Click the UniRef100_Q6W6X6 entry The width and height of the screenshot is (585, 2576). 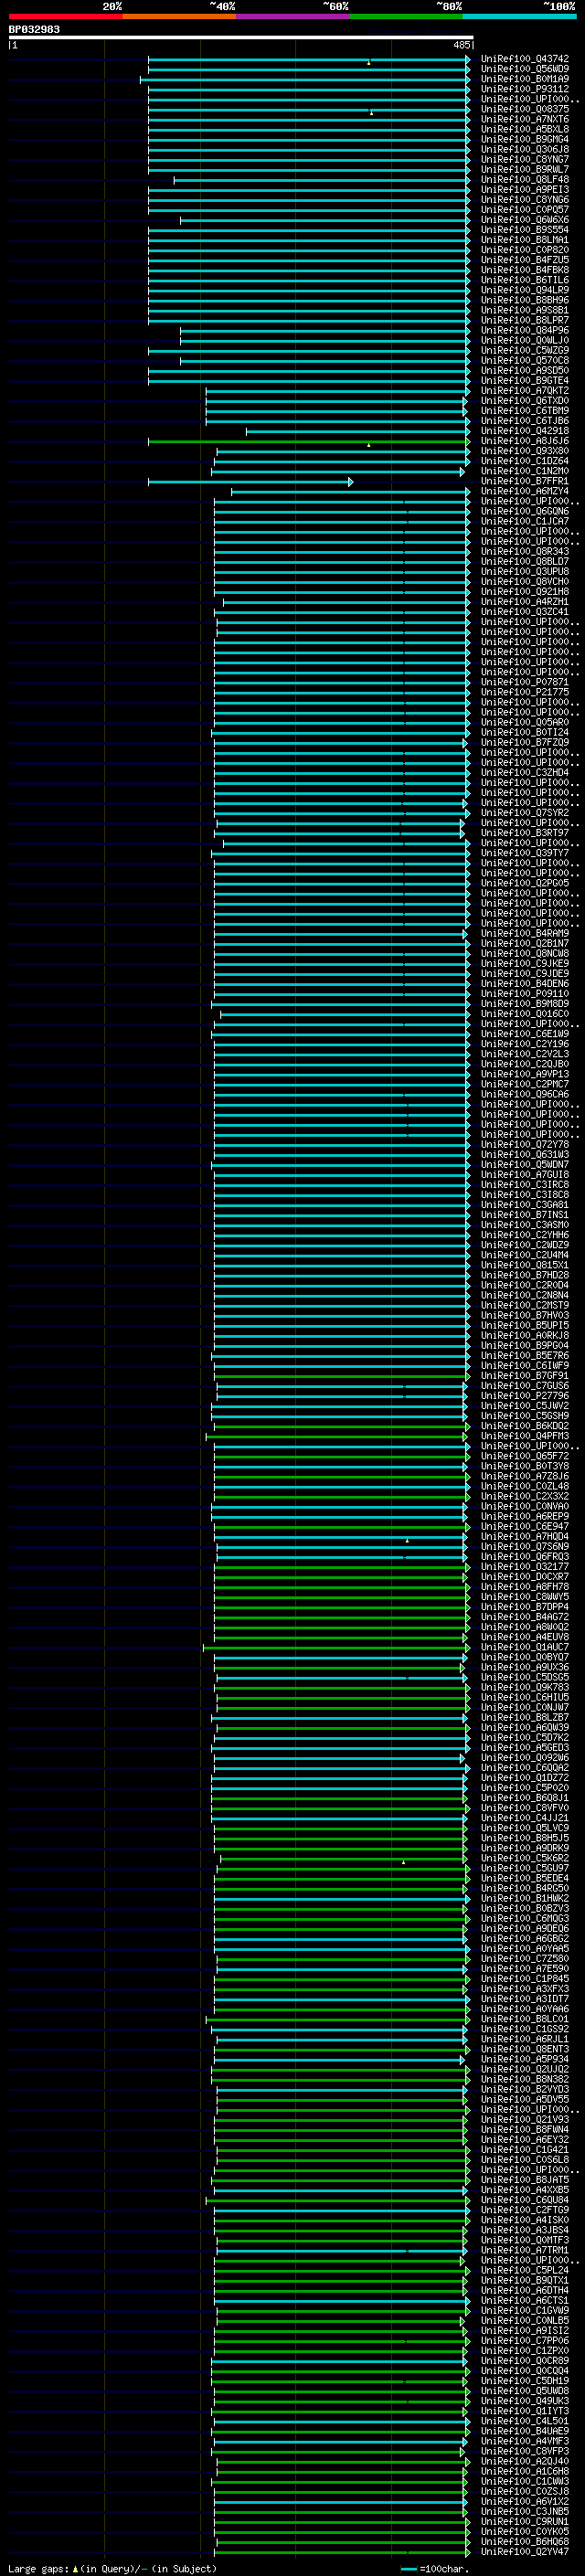(524, 220)
